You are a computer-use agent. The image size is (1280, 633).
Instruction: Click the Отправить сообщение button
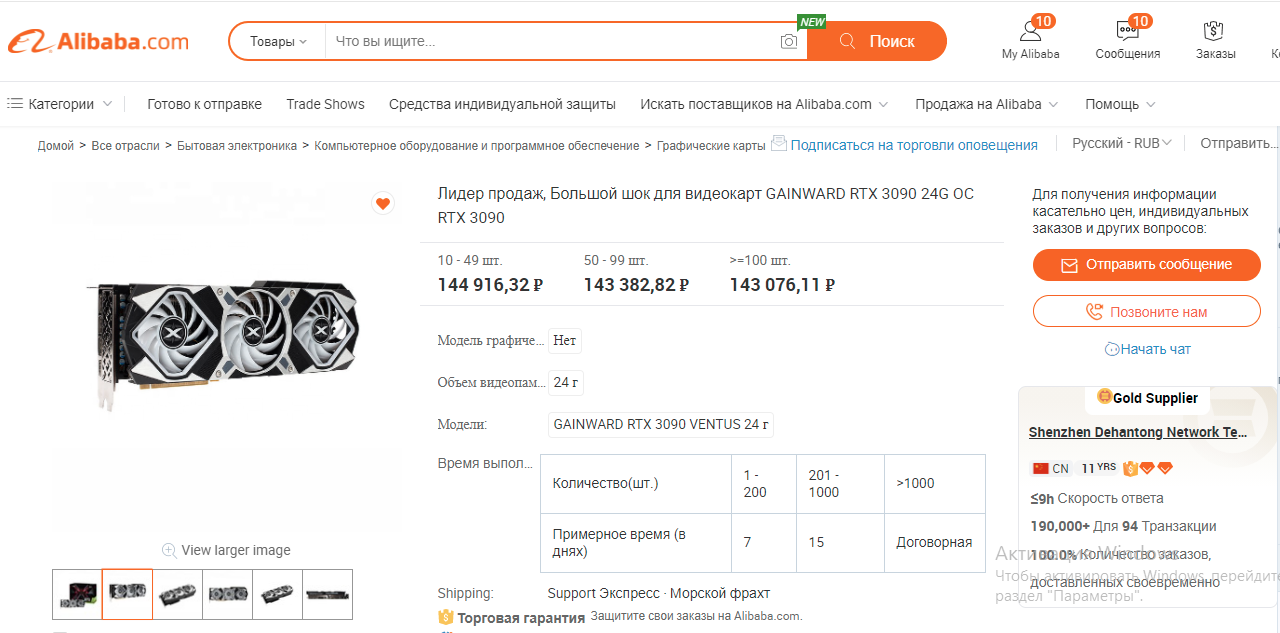tap(1147, 265)
